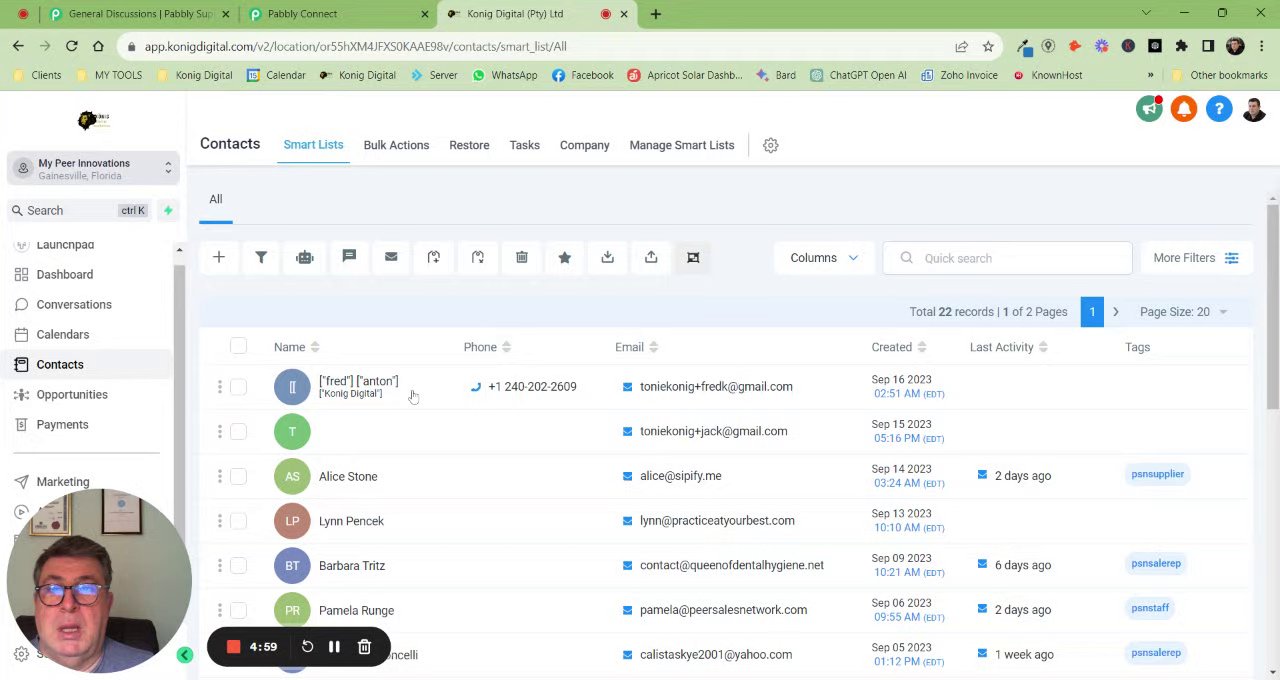Open the Columns dropdown
The height and width of the screenshot is (680, 1280).
pos(824,258)
